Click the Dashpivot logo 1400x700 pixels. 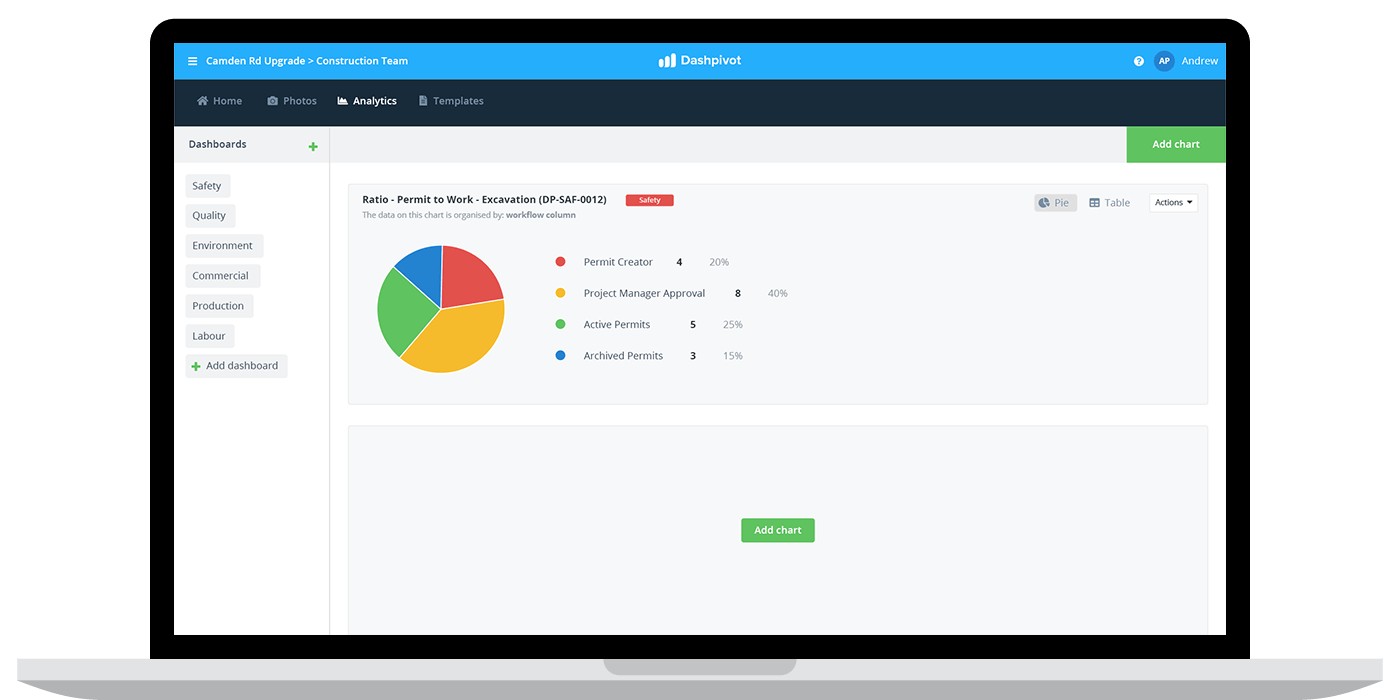click(x=700, y=61)
